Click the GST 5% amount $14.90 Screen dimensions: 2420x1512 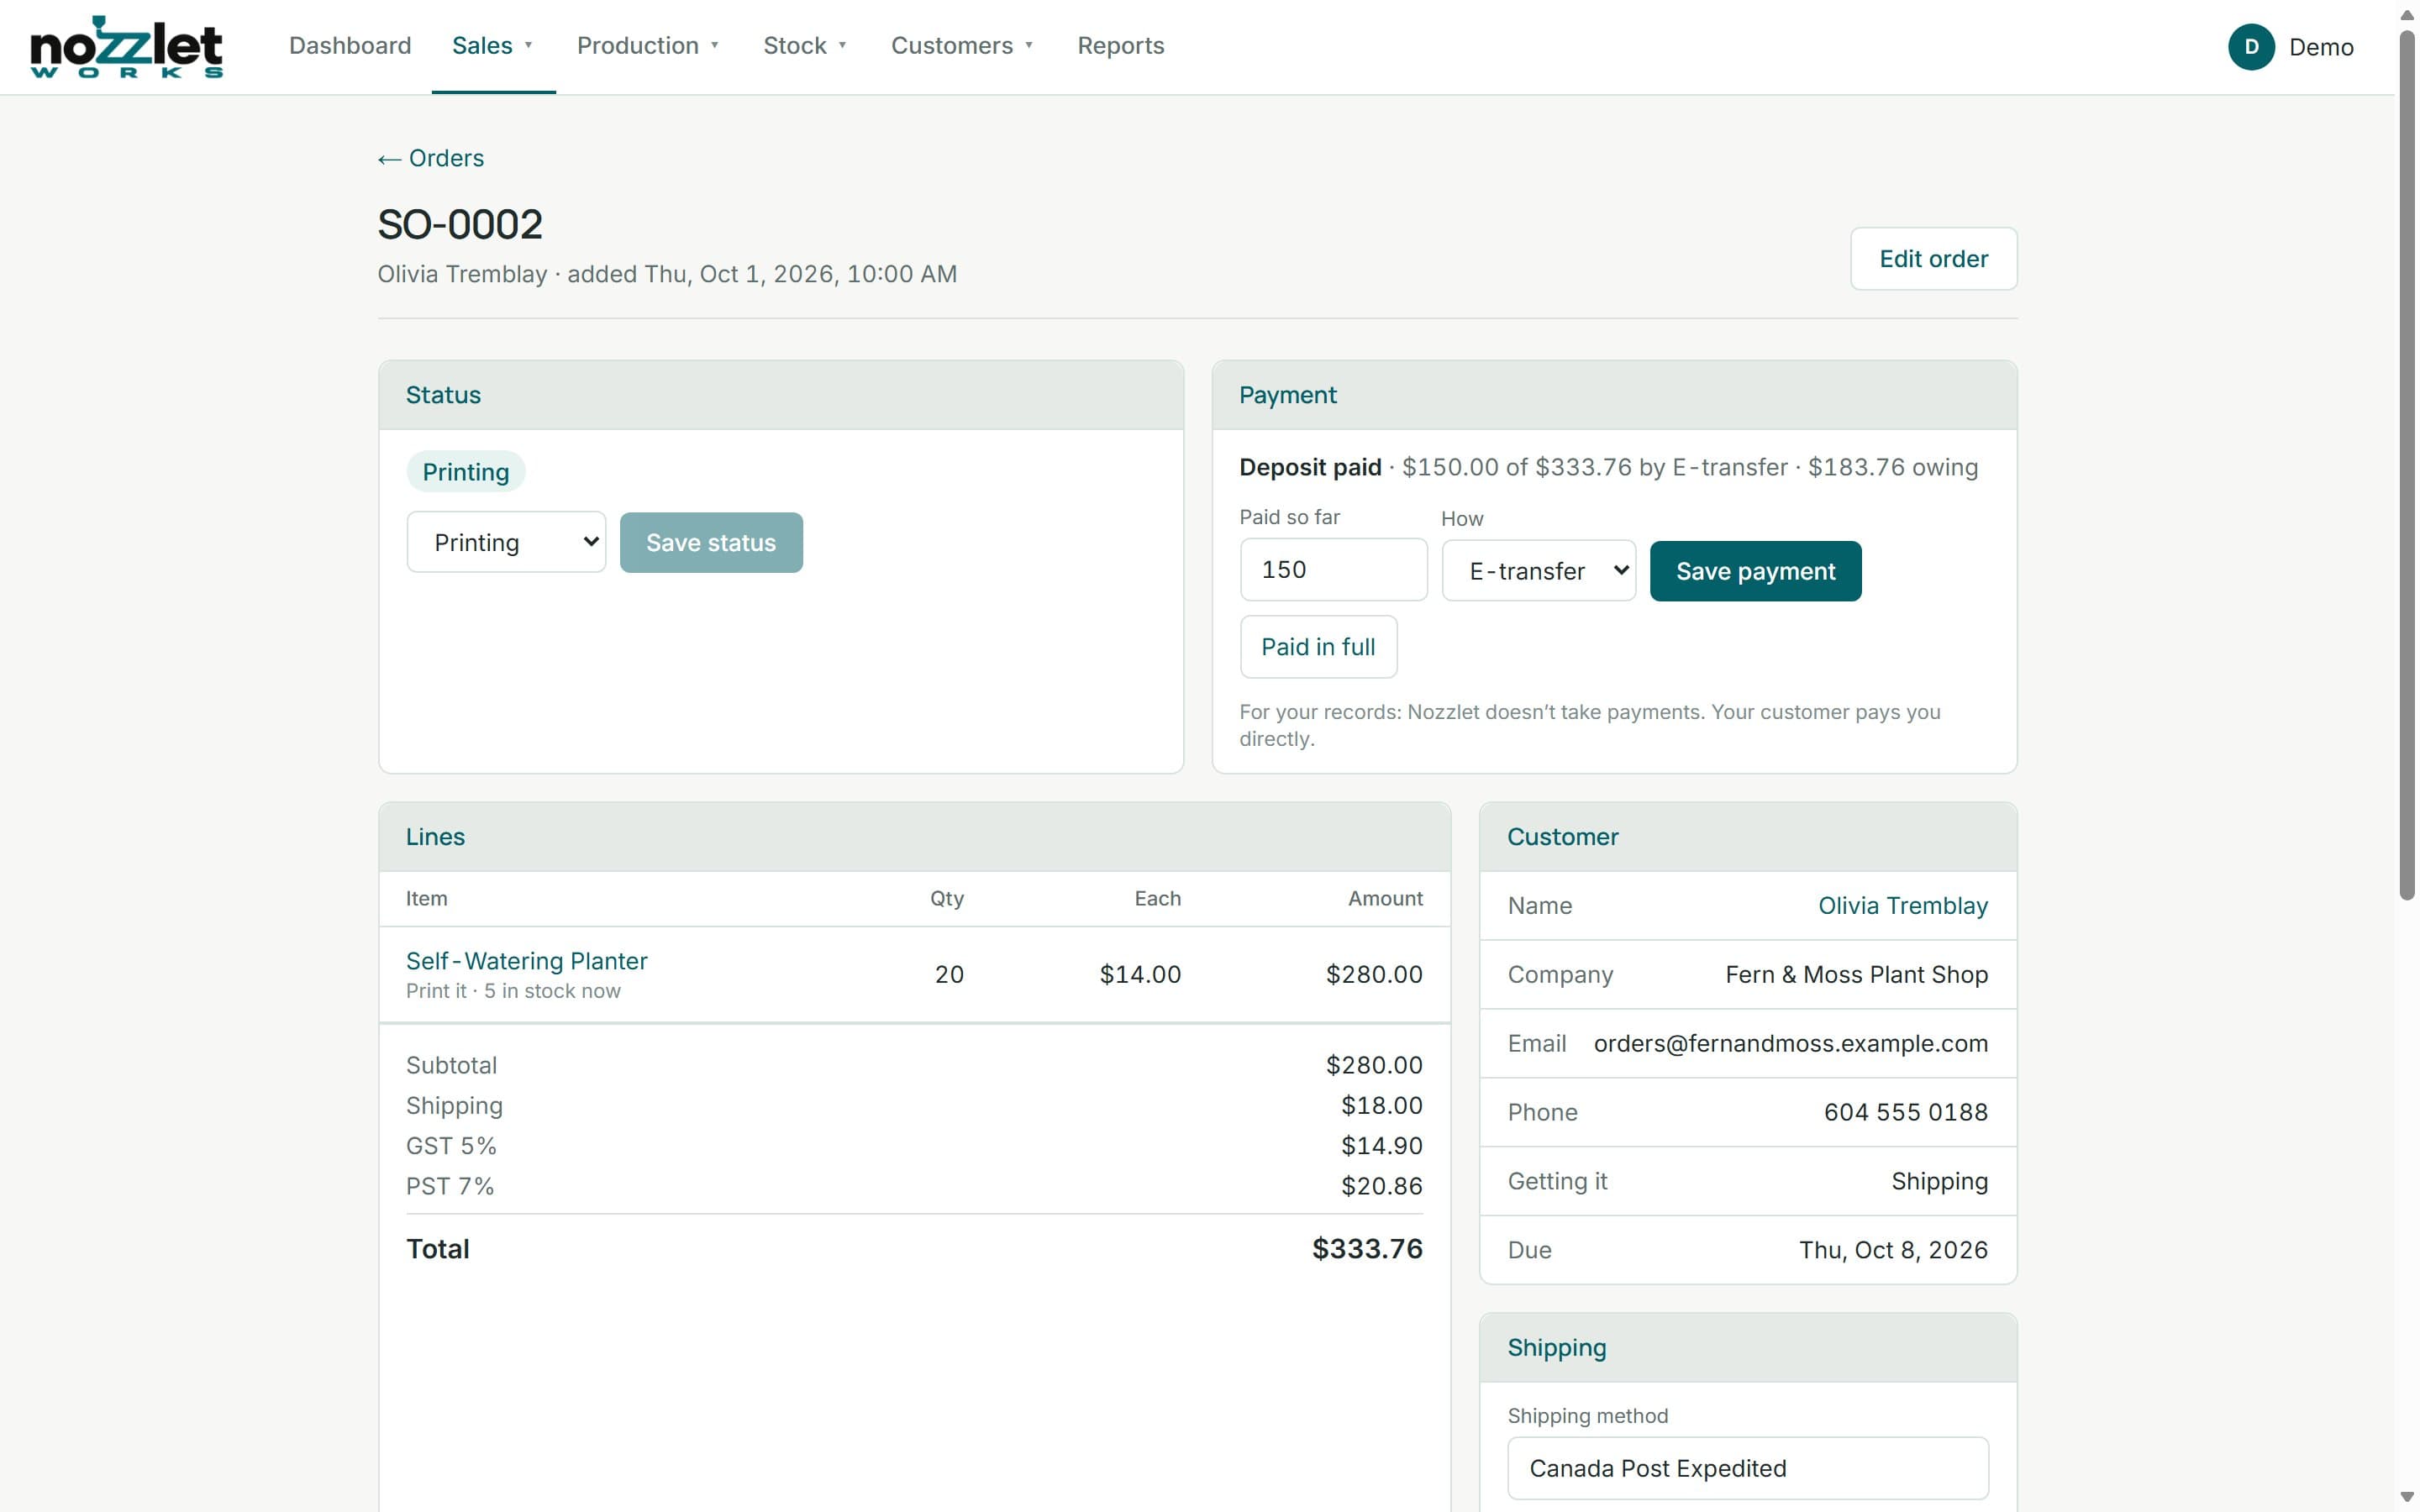tap(1381, 1146)
